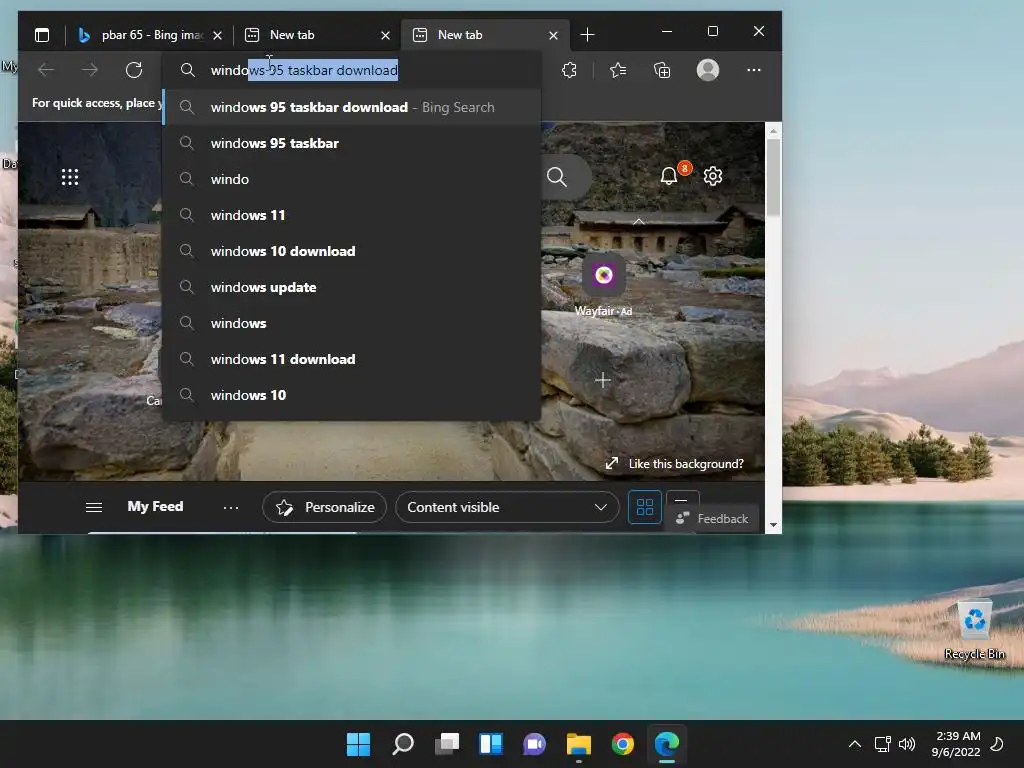Click the page scrollbar down arrow
The image size is (1024, 768).
tap(773, 524)
